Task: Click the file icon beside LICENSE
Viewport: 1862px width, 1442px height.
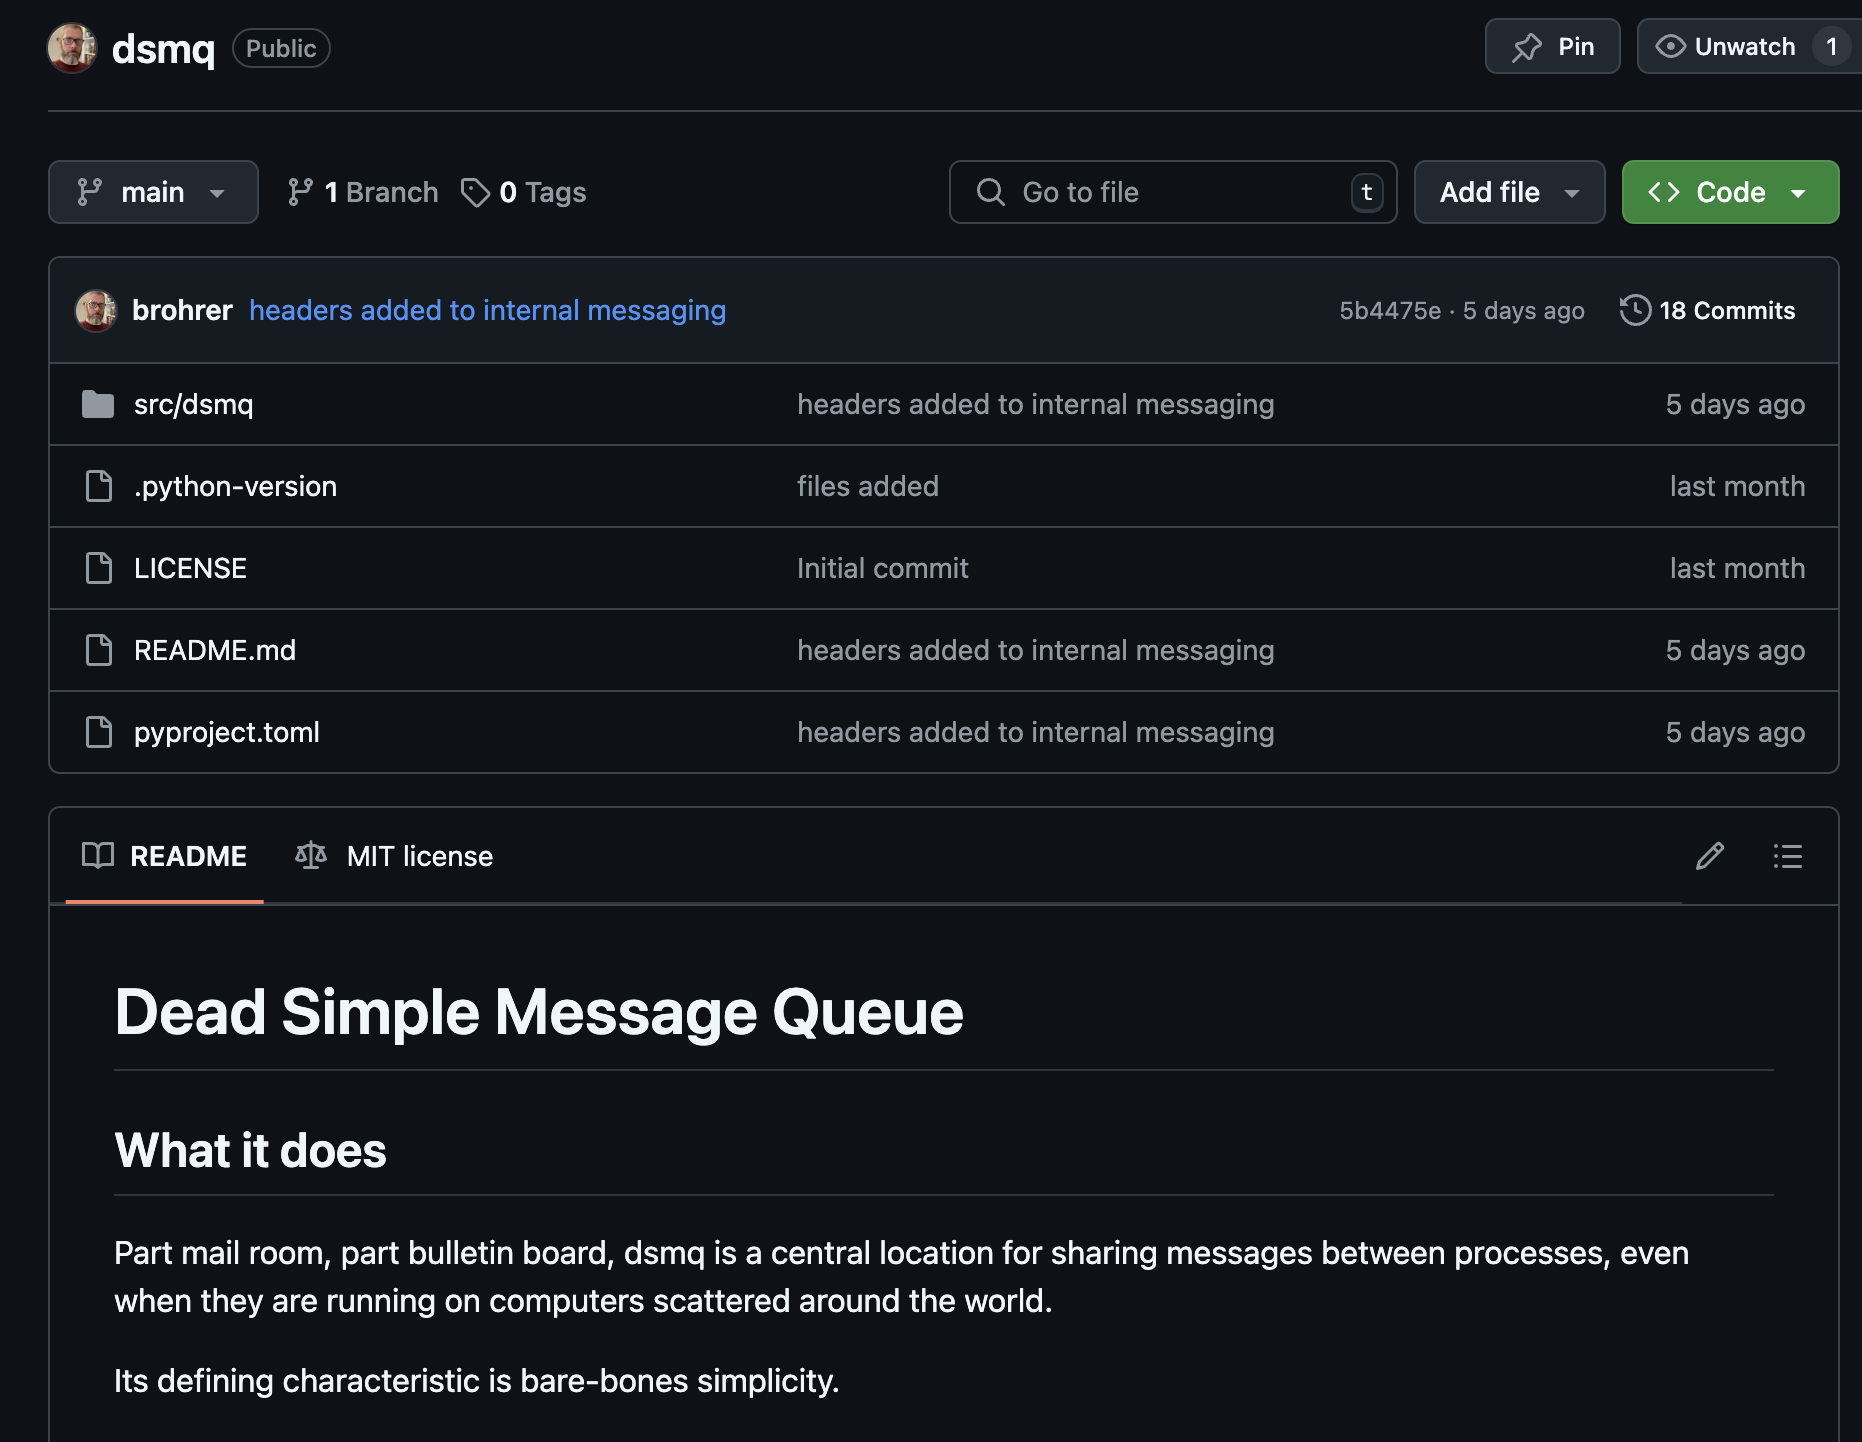Action: tap(97, 568)
